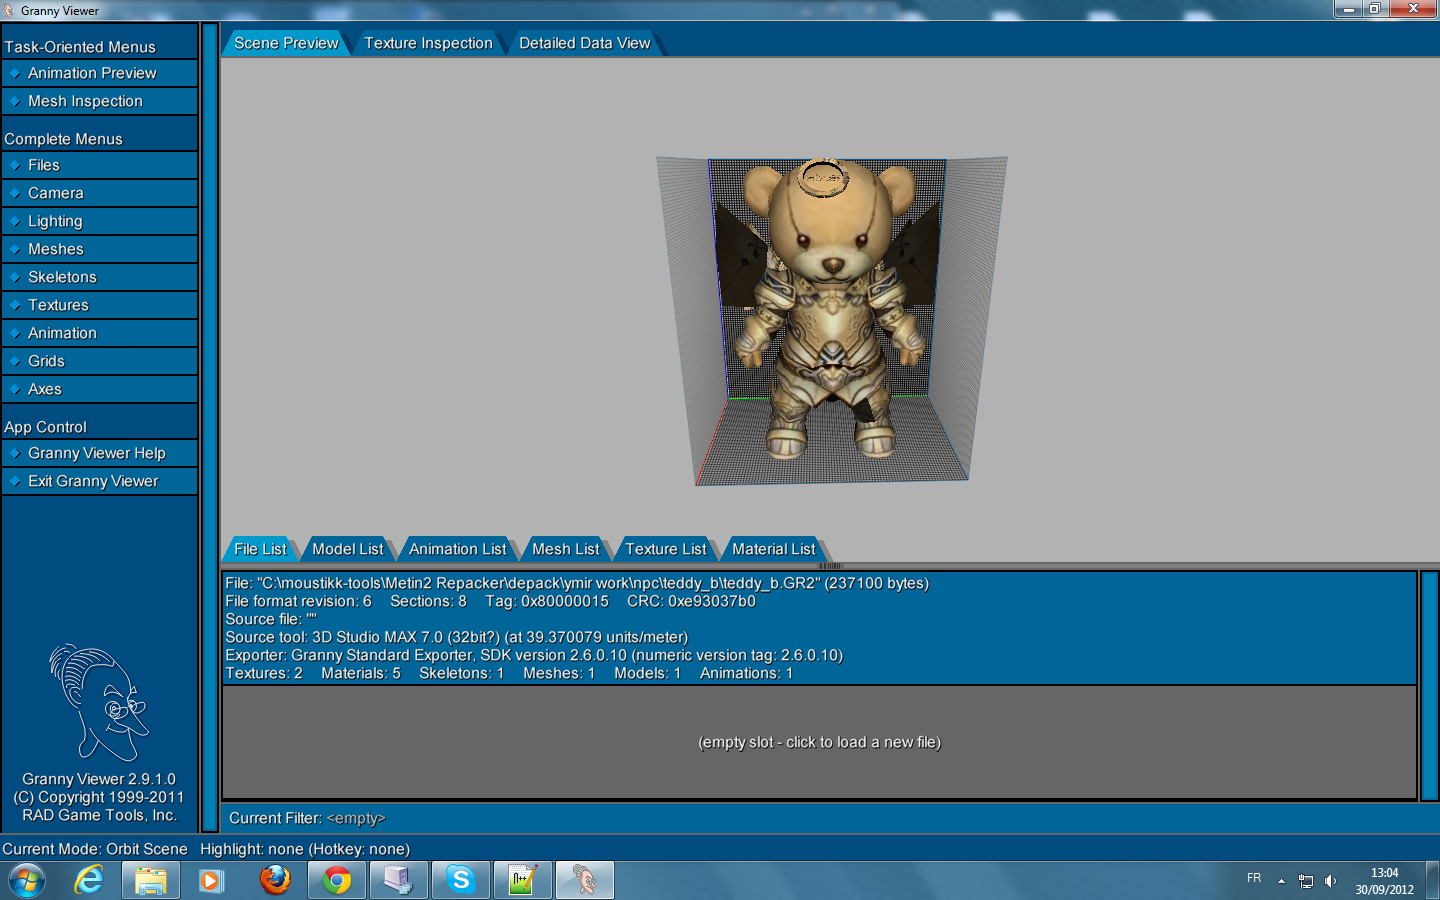Click 'Highlight: none (Hotkey: none)' status text
The image size is (1440, 900).
click(x=305, y=849)
